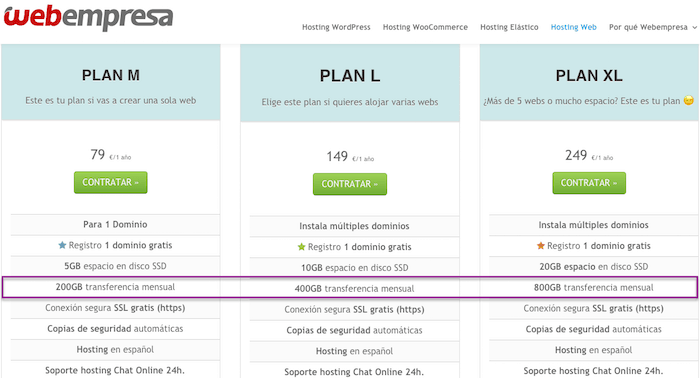
Task: Click CONTRATAR button for Plan L
Action: [350, 184]
